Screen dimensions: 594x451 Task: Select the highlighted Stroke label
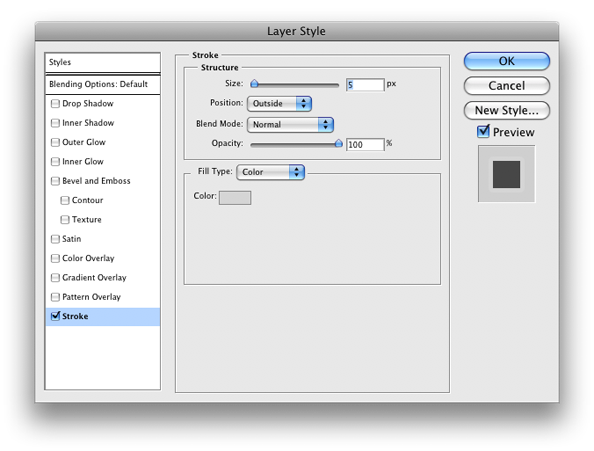pos(75,316)
